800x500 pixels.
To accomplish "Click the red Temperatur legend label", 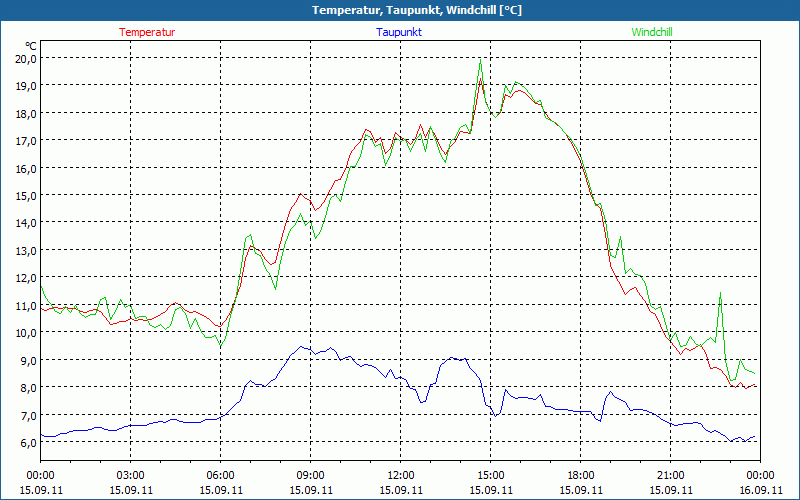I will pos(147,32).
